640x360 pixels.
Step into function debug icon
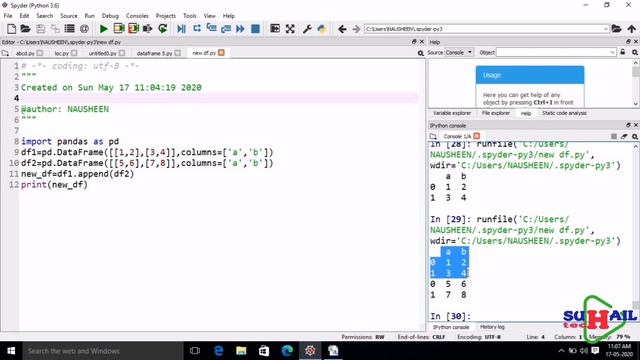(211, 29)
